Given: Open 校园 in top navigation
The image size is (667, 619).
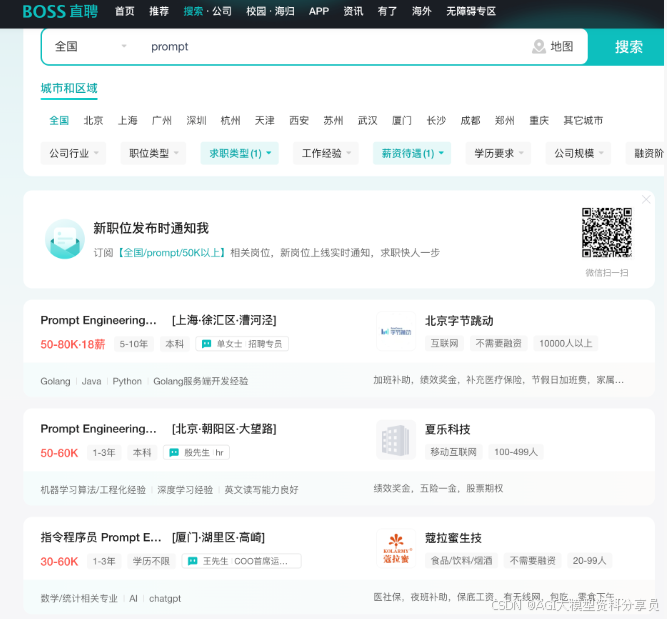Looking at the screenshot, I should tap(256, 11).
